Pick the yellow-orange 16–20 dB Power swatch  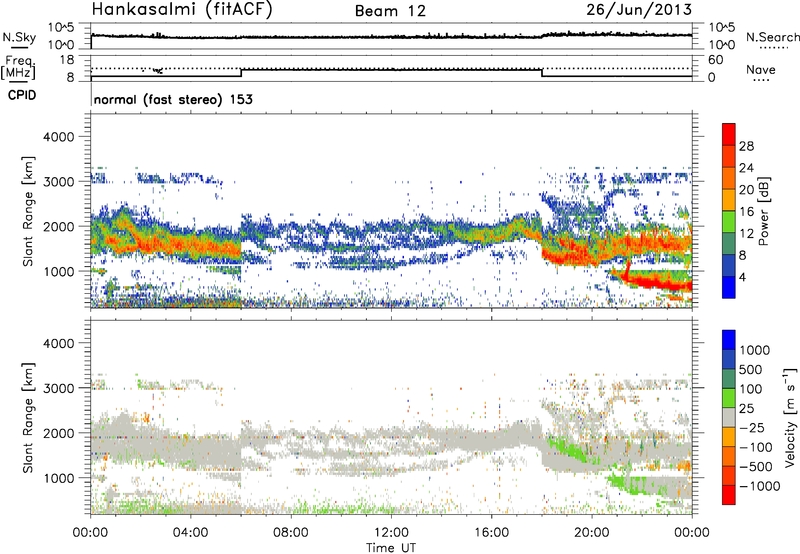[x=729, y=200]
